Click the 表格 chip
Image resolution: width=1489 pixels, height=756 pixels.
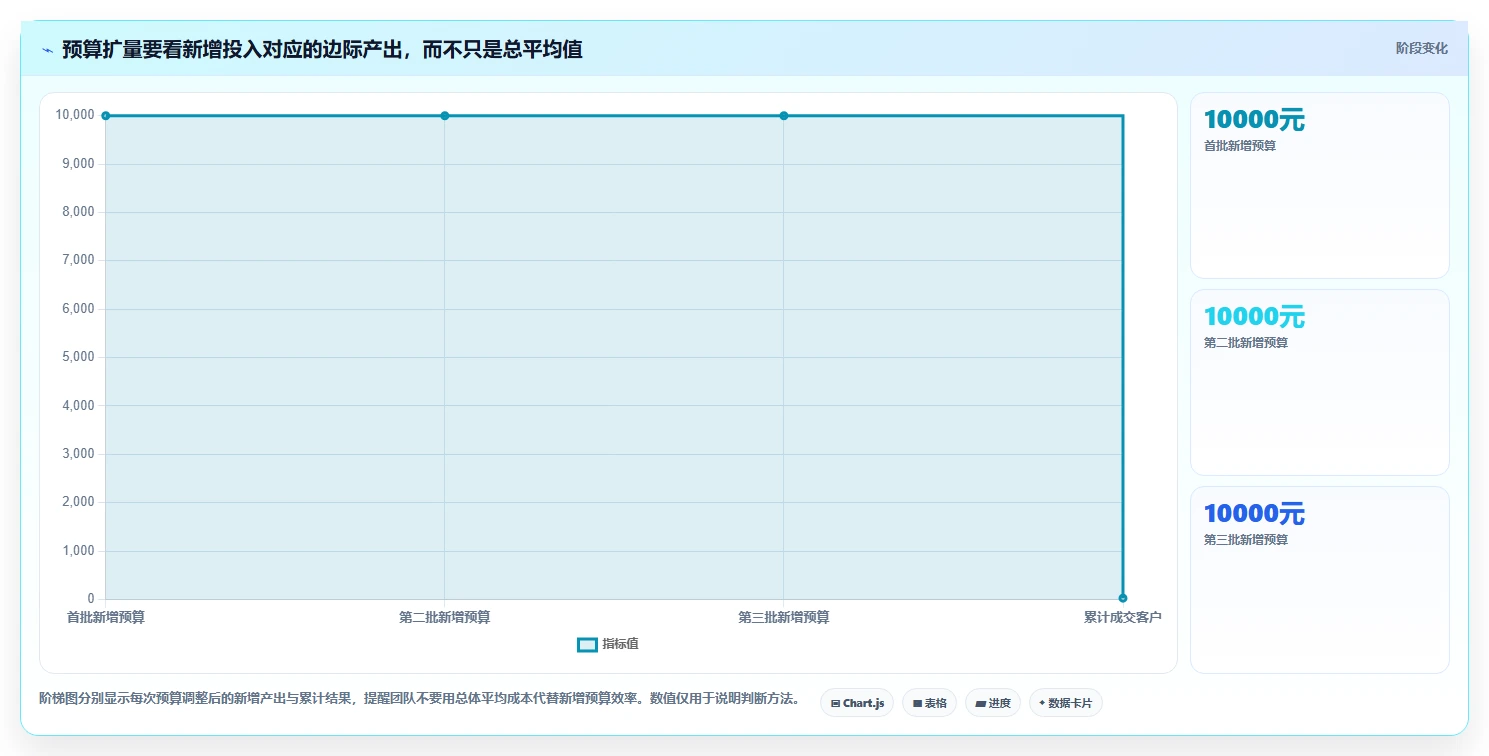pyautogui.click(x=929, y=703)
